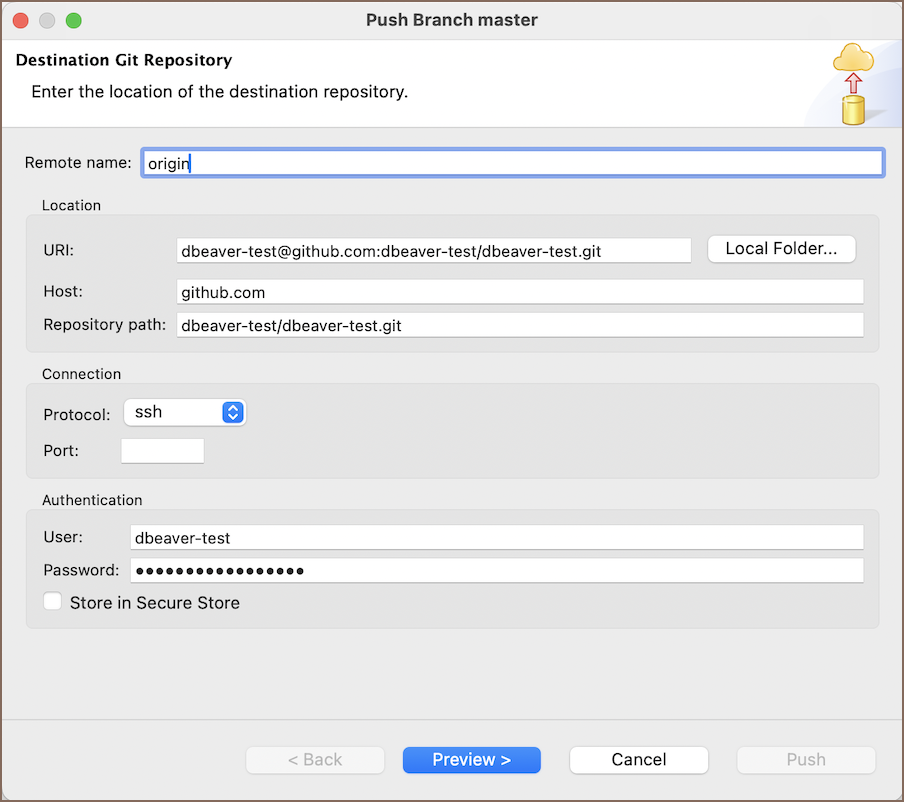Click the Preview > button
The height and width of the screenshot is (802, 904).
coord(471,760)
